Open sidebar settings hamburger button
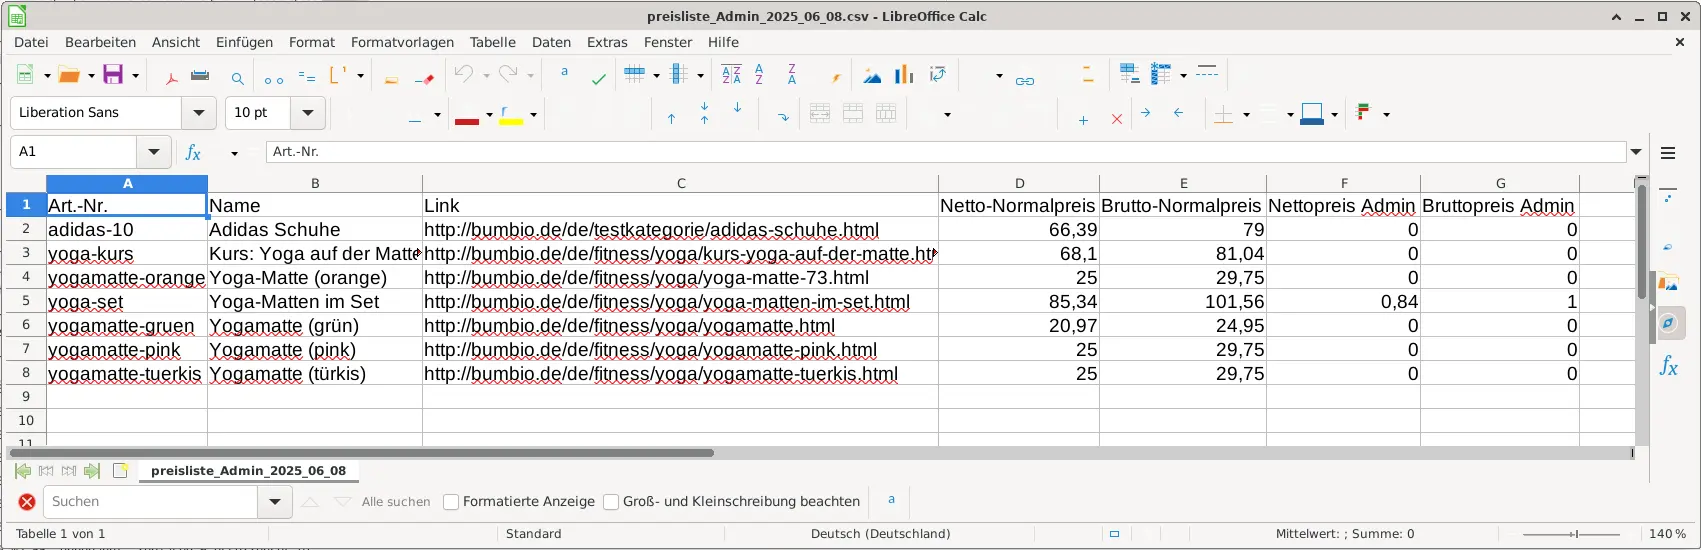The width and height of the screenshot is (1701, 550). pos(1668,153)
